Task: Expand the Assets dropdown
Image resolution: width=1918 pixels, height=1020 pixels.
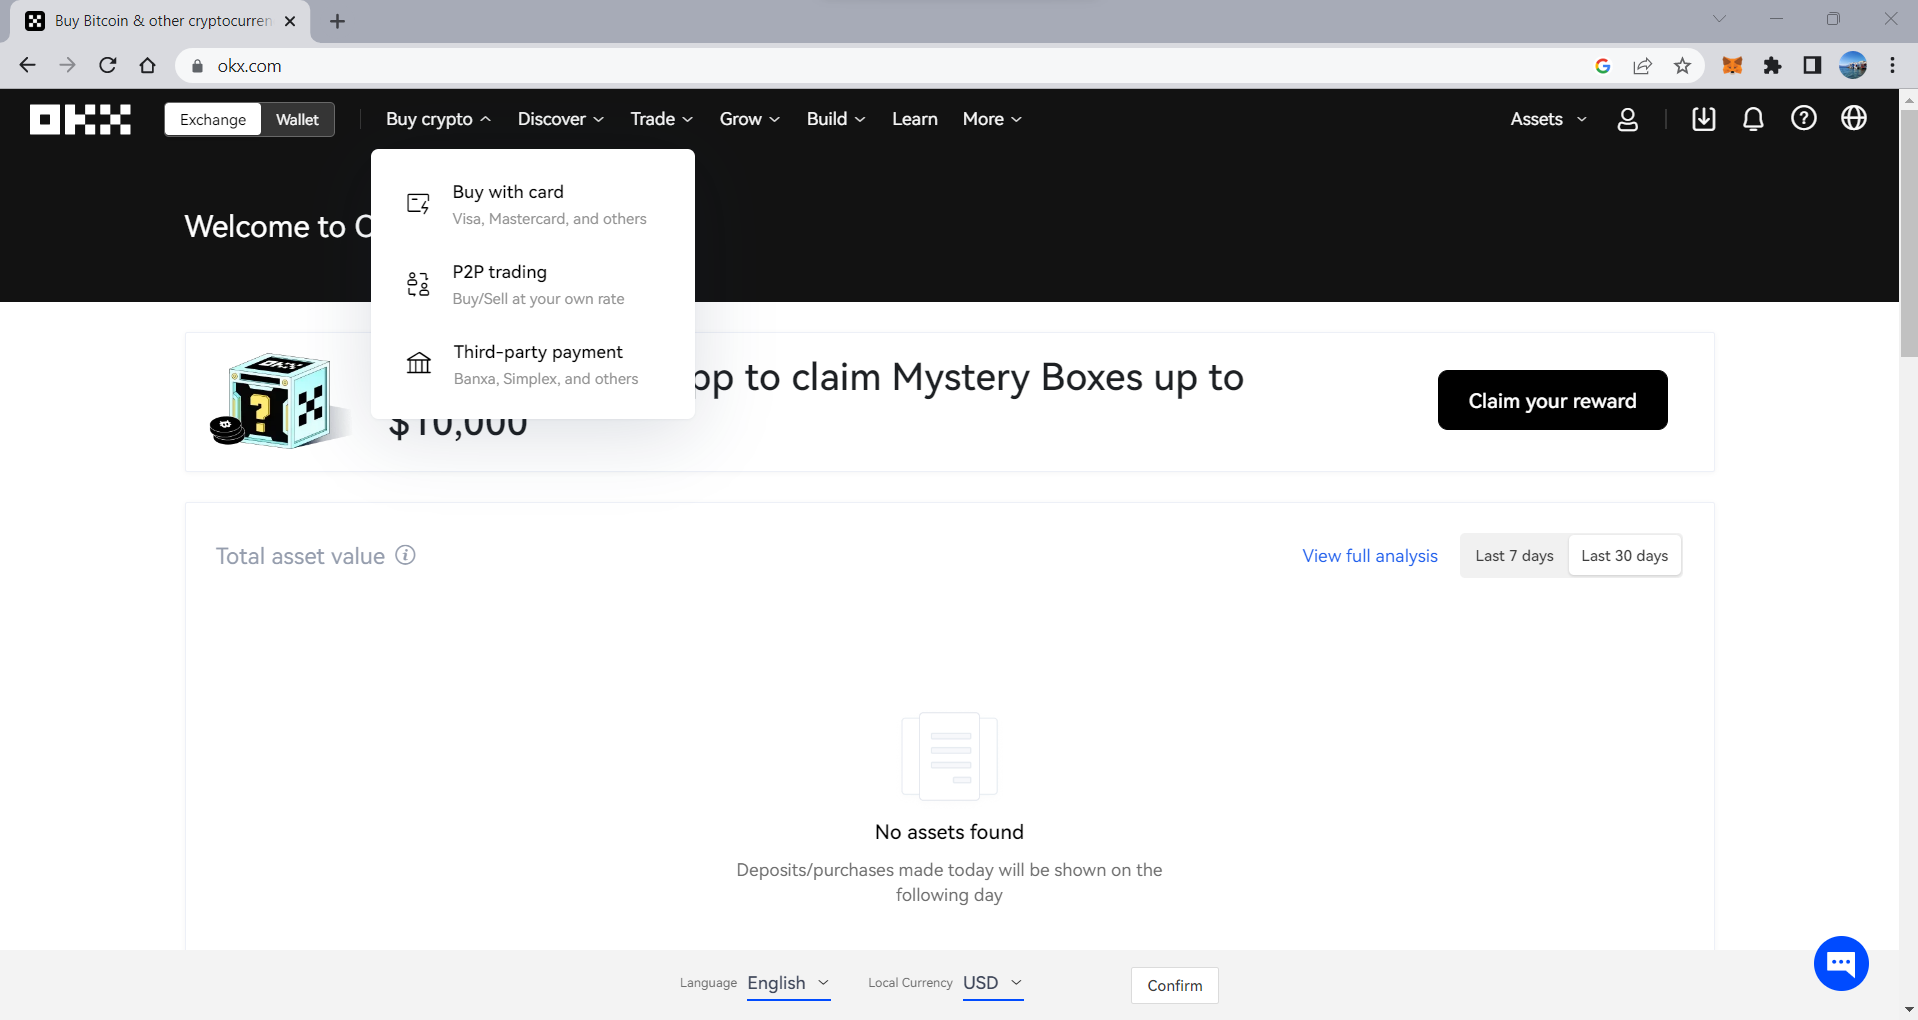Action: (1548, 119)
